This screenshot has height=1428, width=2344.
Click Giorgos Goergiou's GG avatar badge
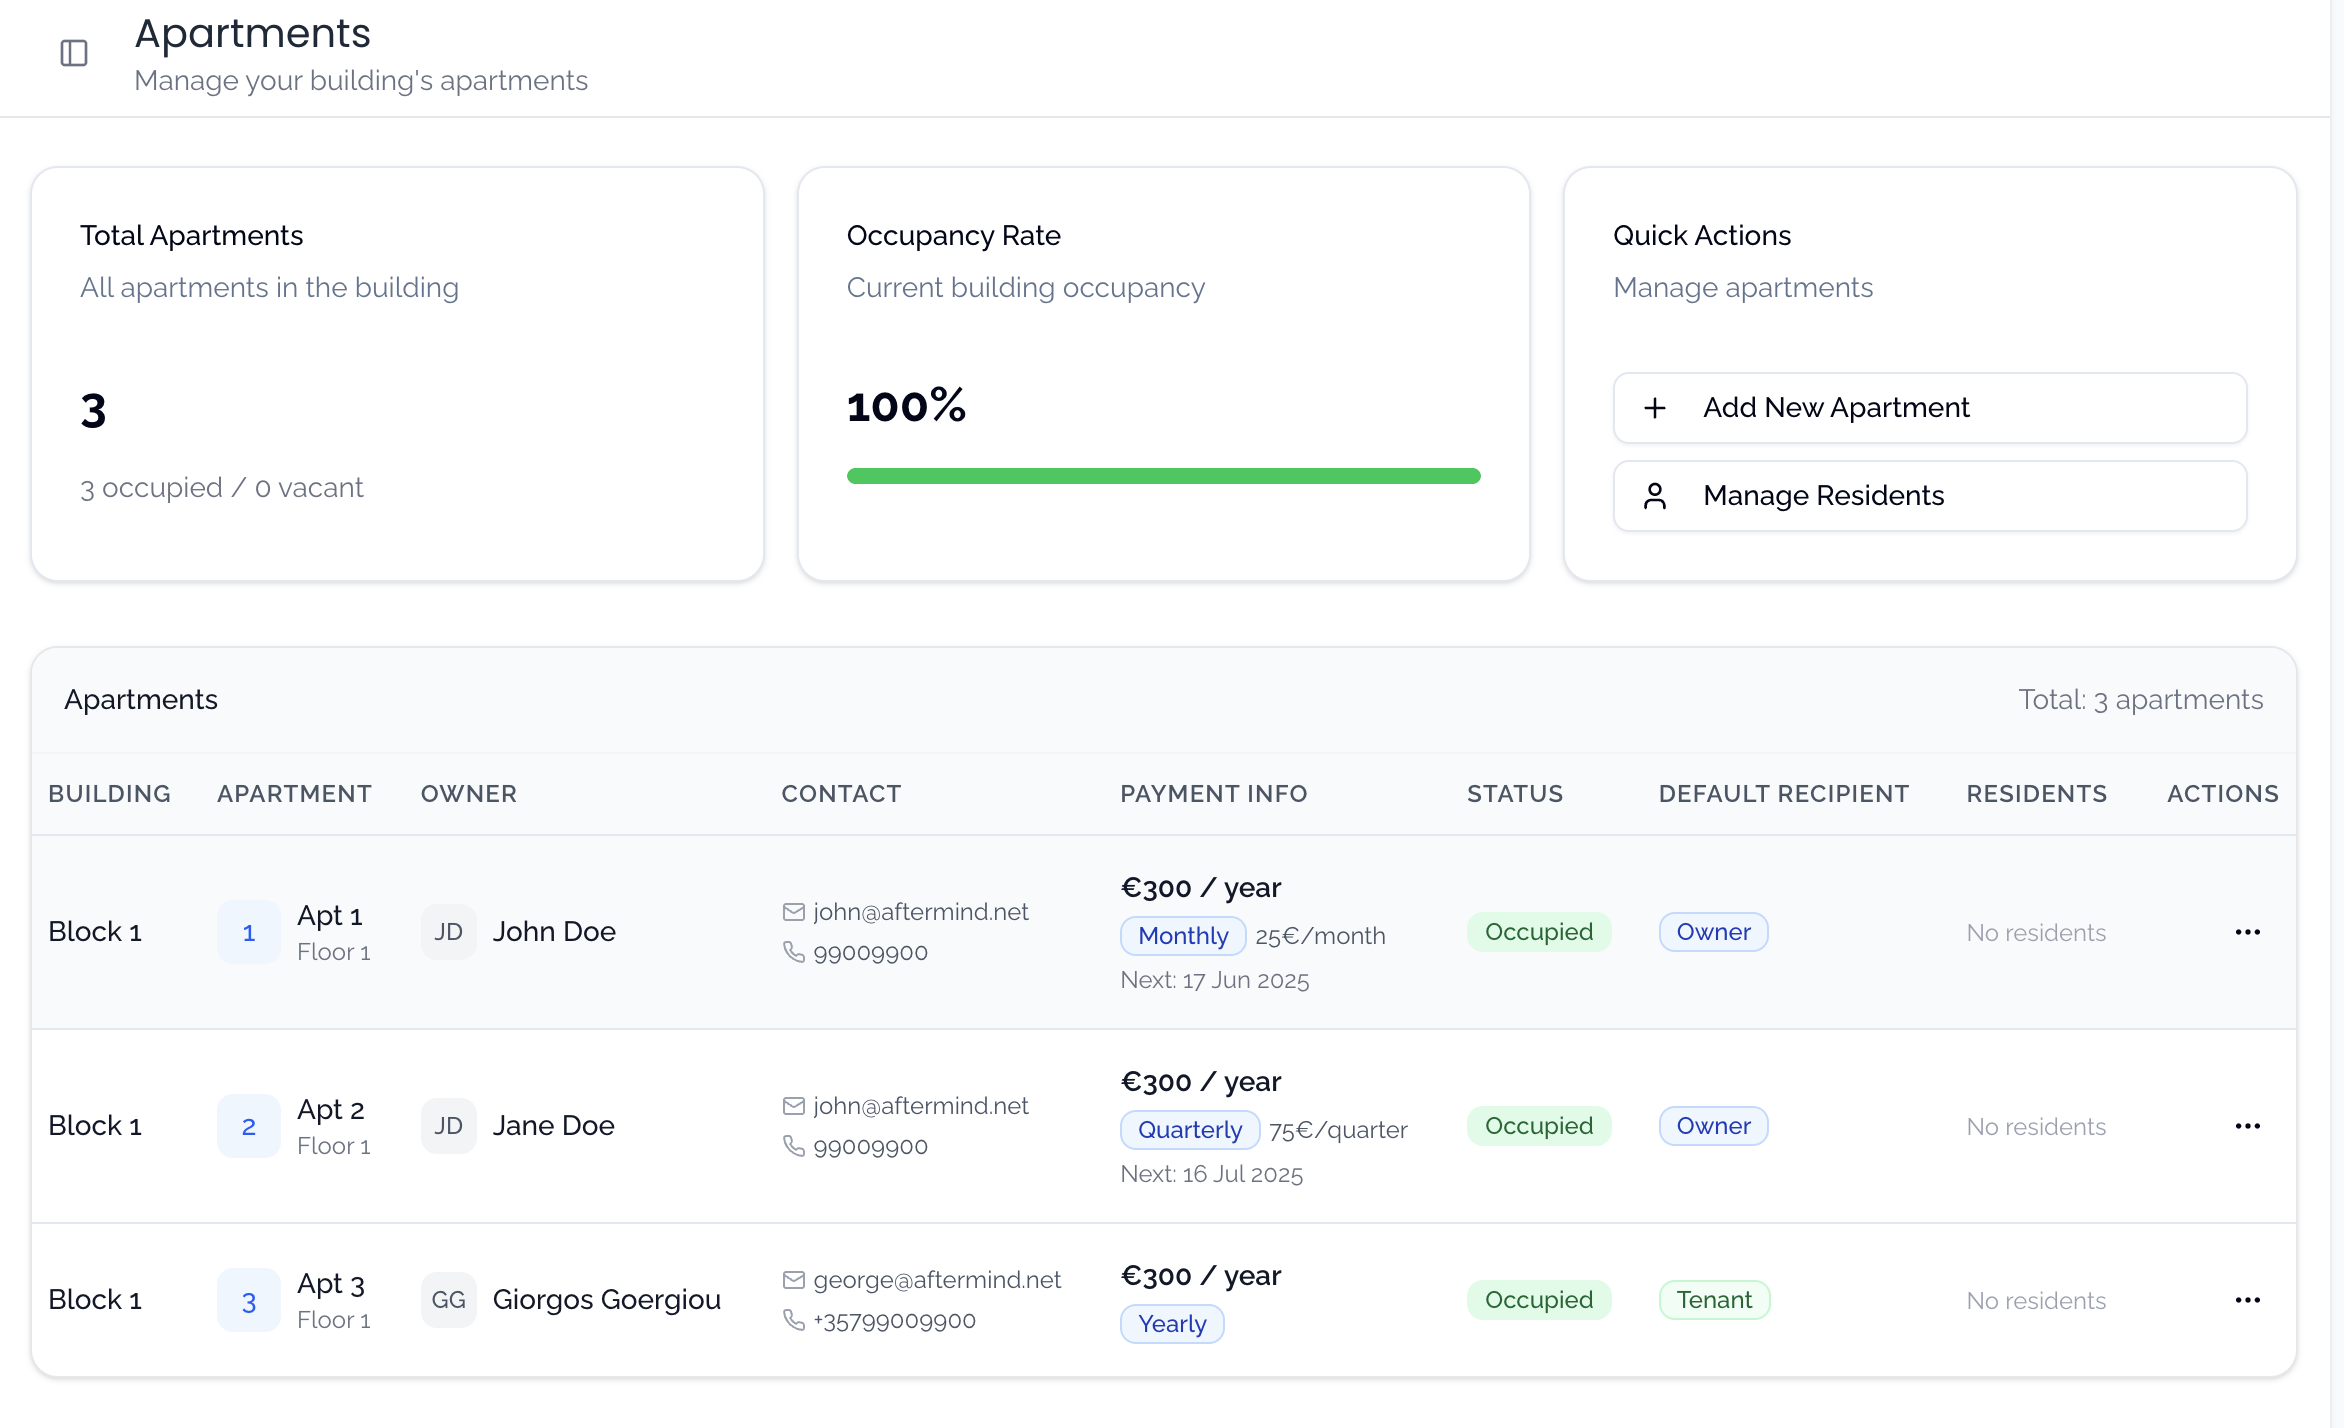click(x=448, y=1300)
